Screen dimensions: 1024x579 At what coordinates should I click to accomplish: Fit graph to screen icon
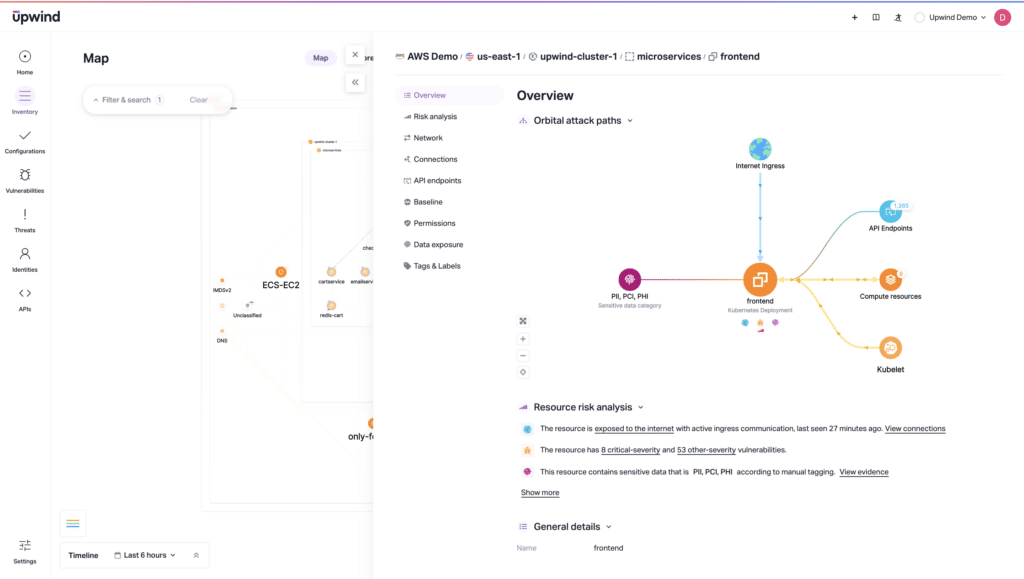pos(523,321)
